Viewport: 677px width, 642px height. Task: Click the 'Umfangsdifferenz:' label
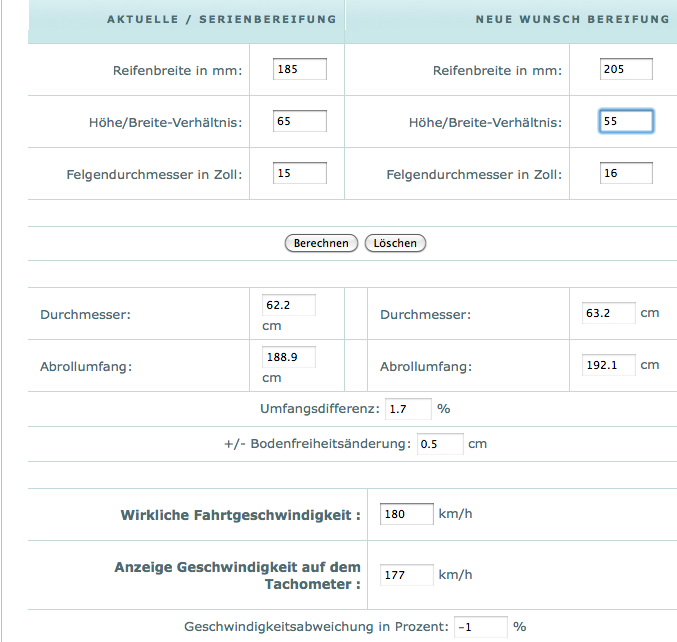320,409
